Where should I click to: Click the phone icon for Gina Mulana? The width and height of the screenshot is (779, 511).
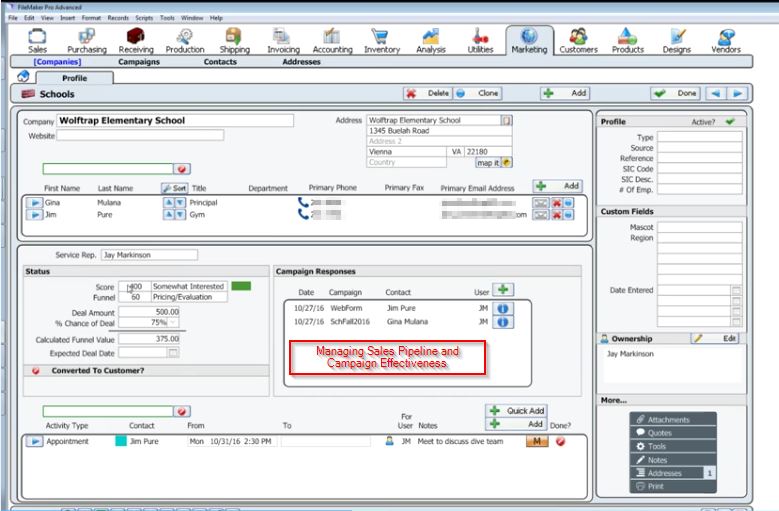point(303,202)
